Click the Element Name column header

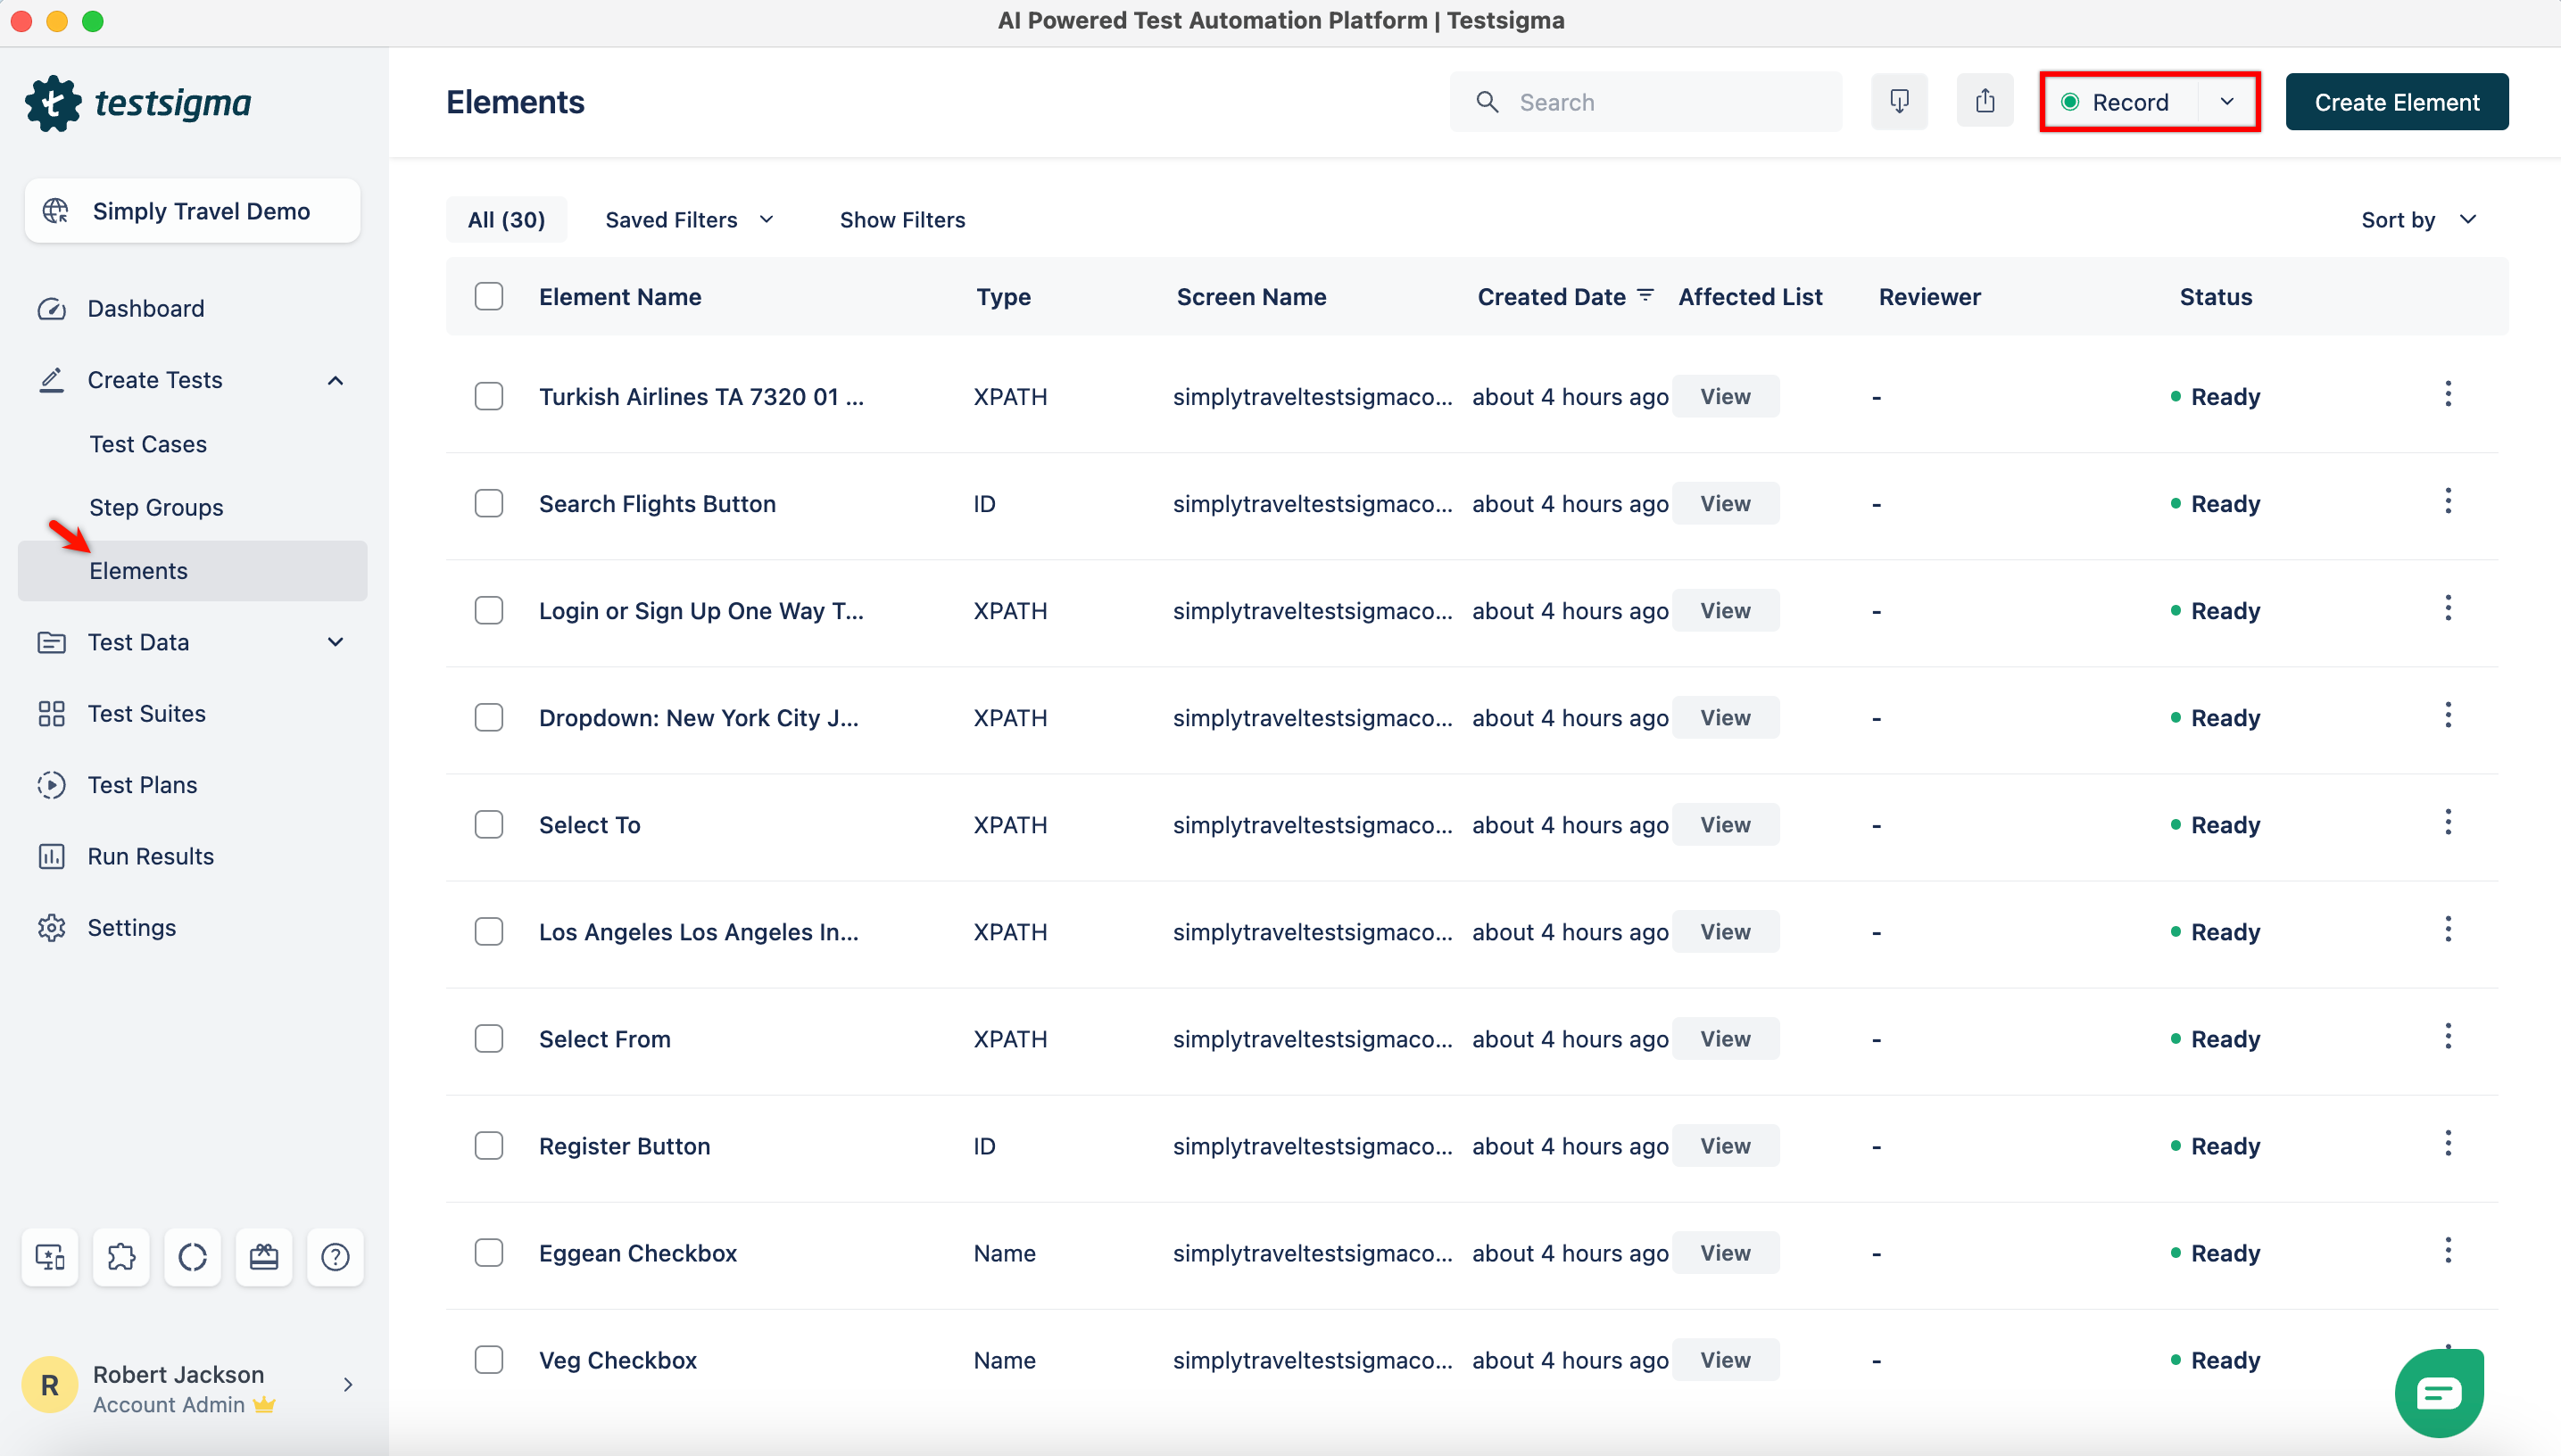tap(620, 297)
